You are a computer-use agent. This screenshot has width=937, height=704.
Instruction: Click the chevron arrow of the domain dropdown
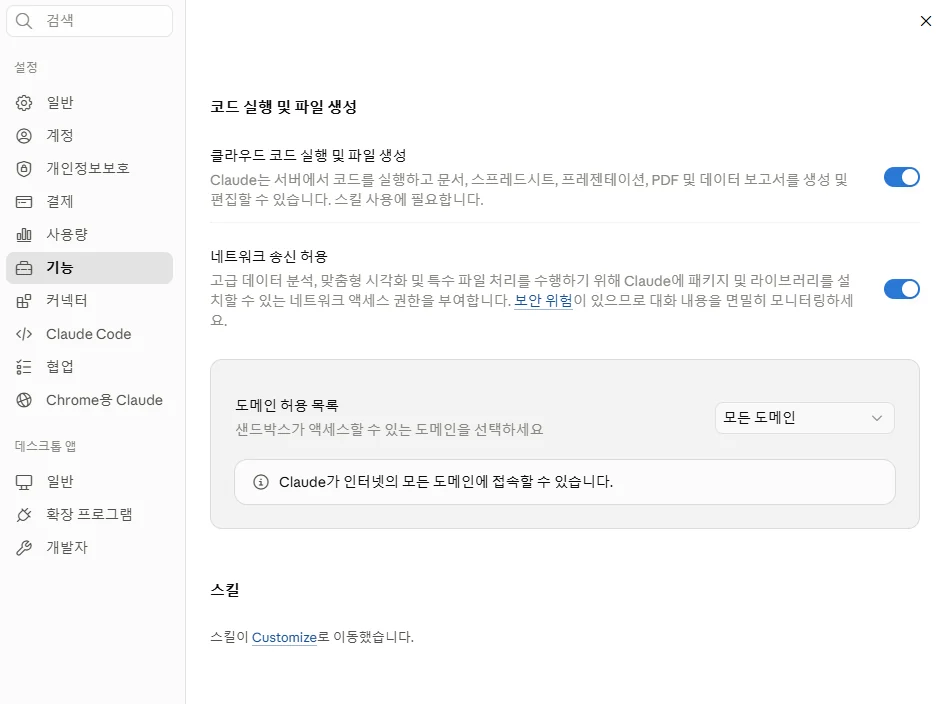[x=877, y=418]
